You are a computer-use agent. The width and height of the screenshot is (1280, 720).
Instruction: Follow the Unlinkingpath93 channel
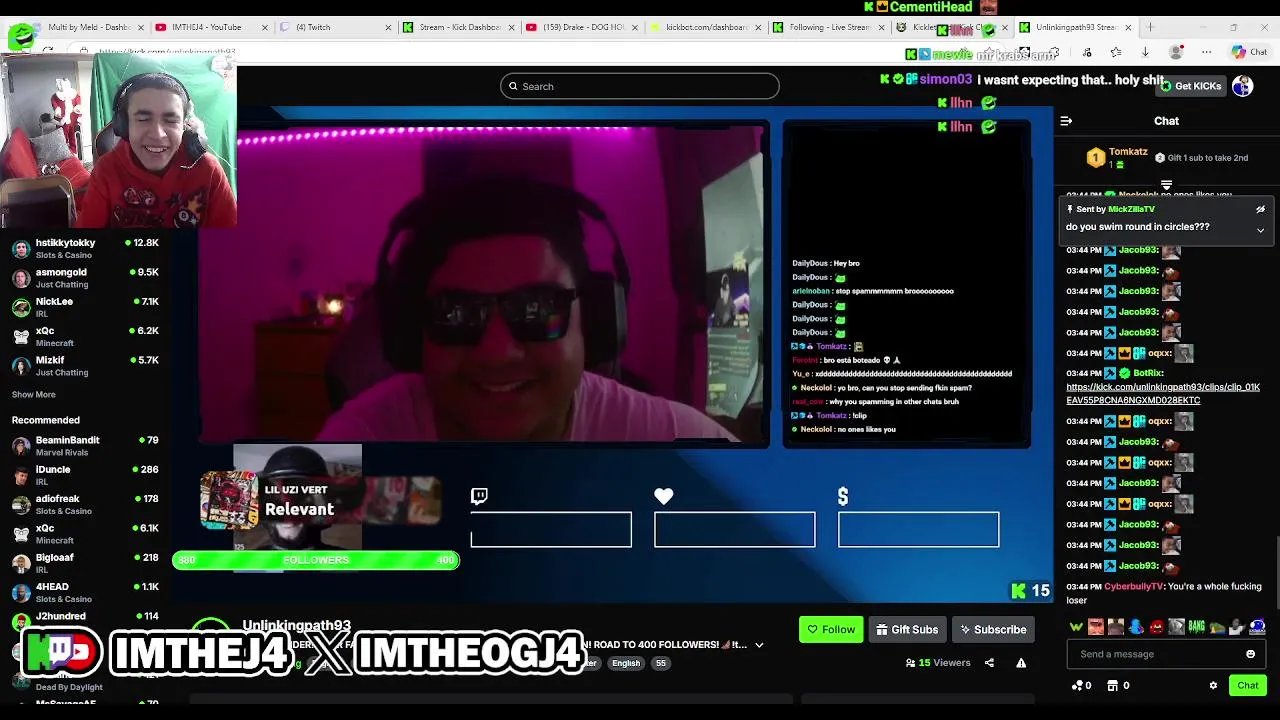point(831,630)
